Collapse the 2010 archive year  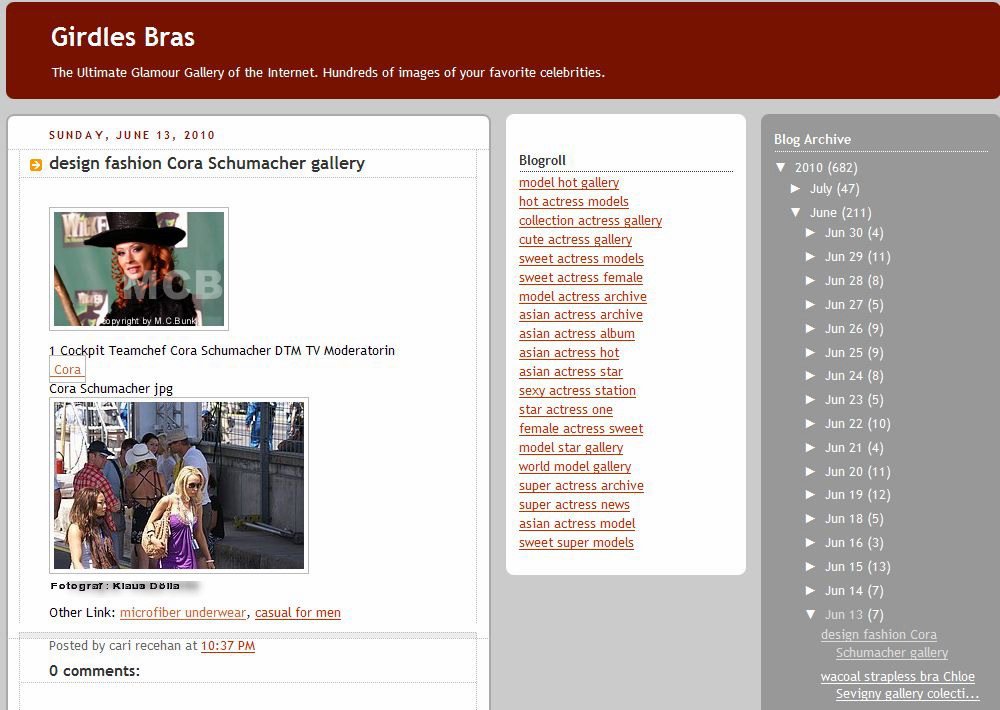[x=781, y=168]
